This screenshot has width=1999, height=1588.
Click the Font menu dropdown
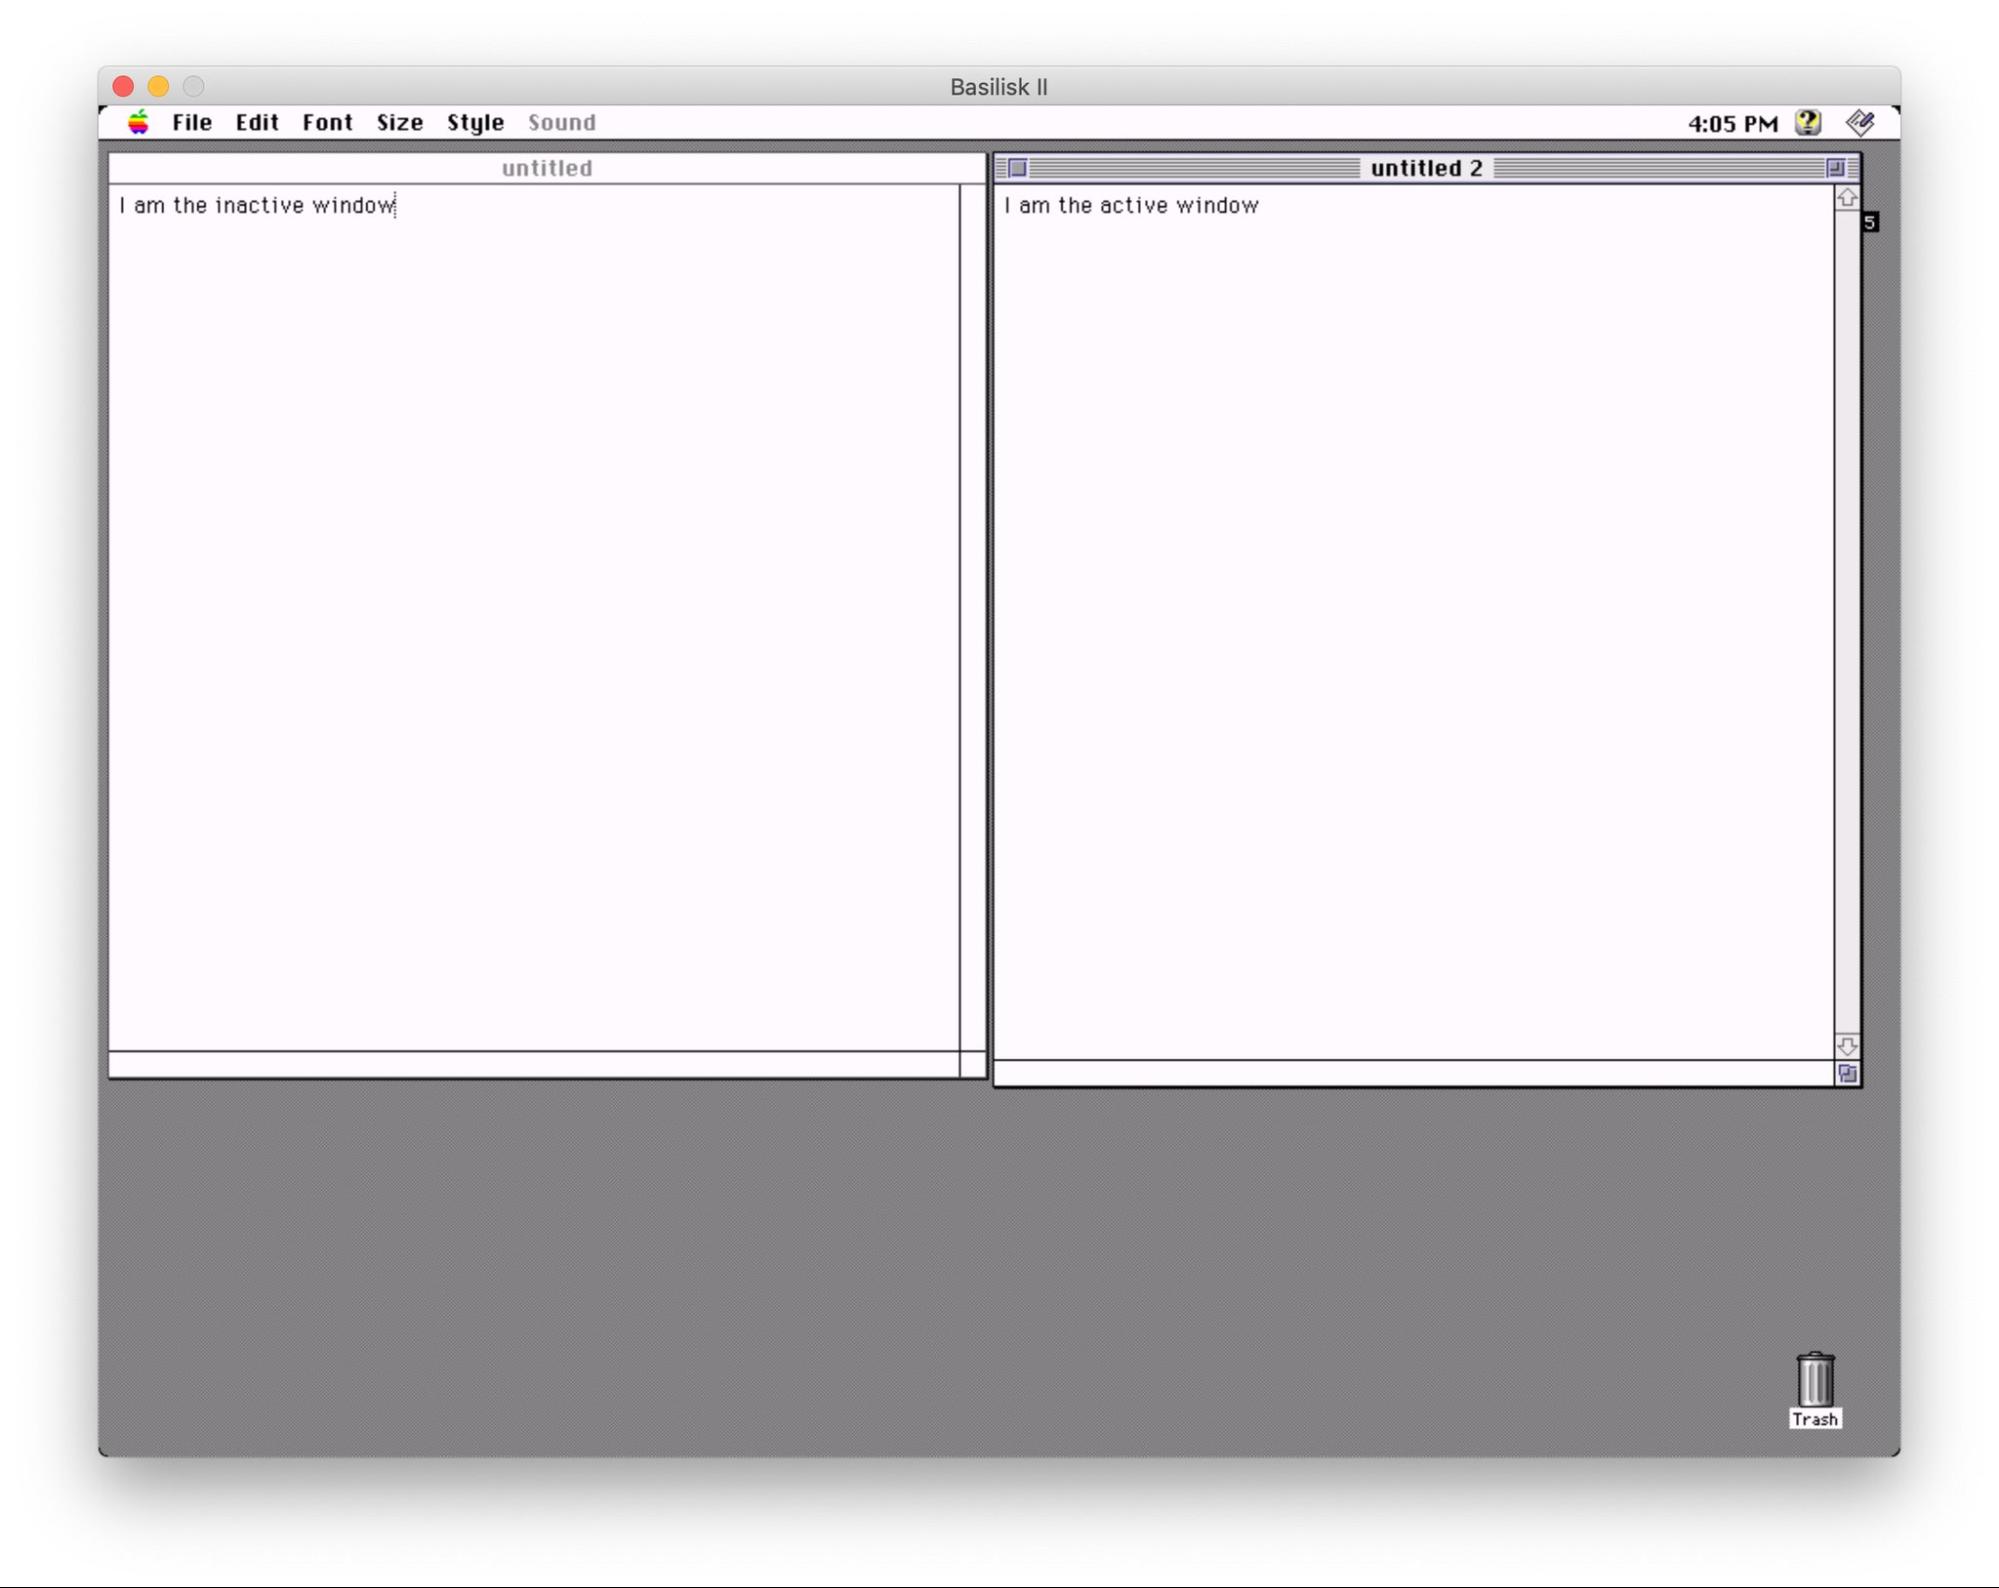(326, 122)
